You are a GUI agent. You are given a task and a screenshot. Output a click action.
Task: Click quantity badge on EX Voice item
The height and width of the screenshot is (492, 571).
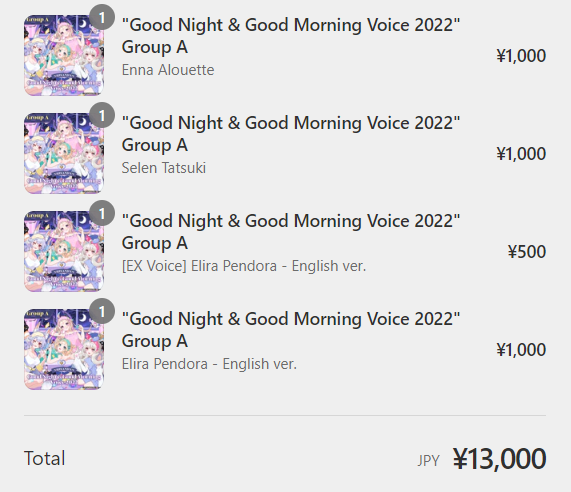[102, 213]
